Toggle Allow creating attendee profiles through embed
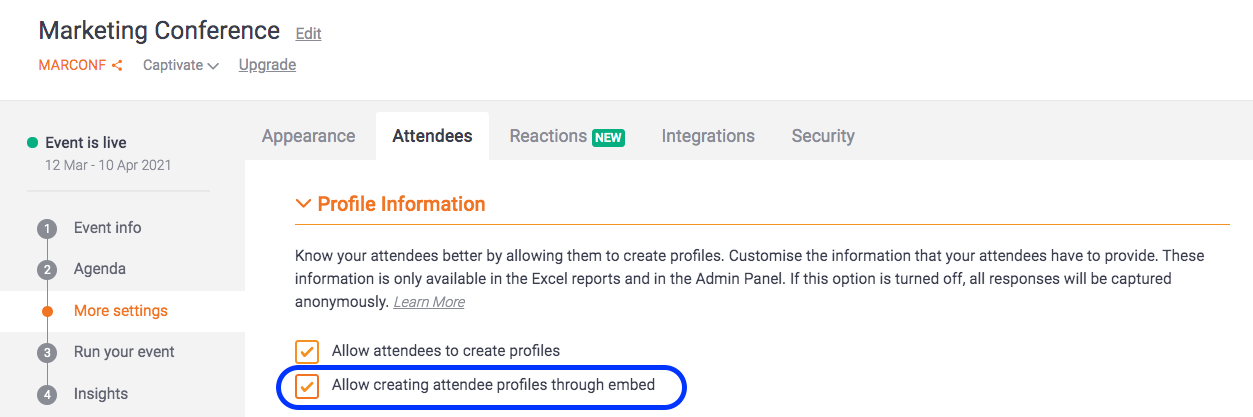 pos(307,386)
